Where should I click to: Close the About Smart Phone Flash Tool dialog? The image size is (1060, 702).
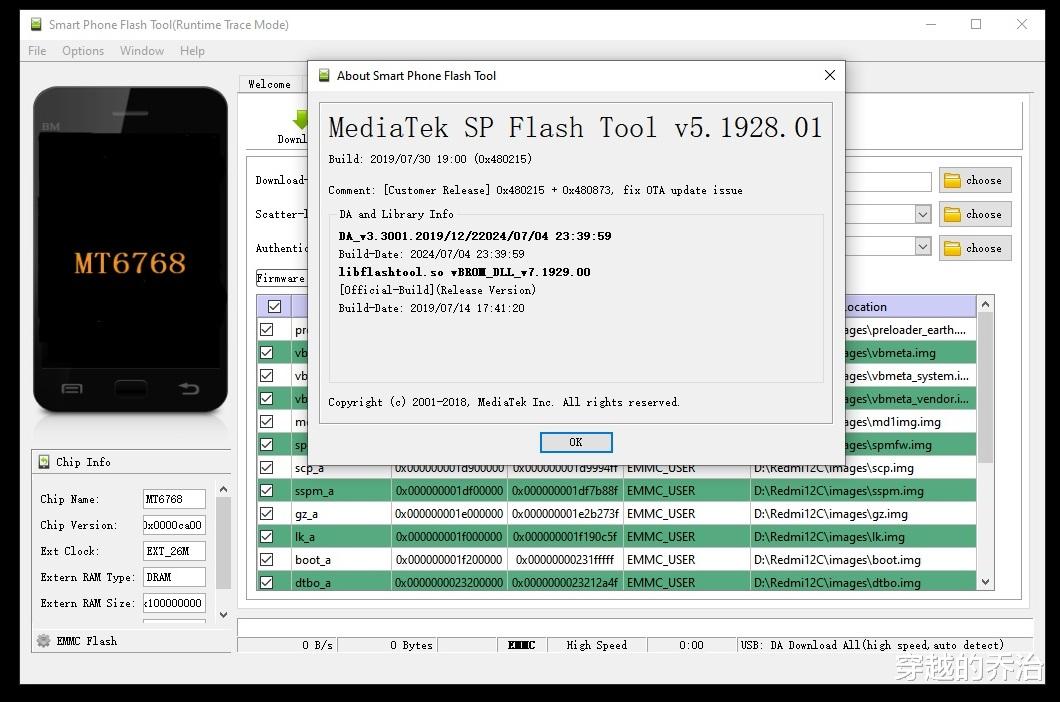pos(829,75)
